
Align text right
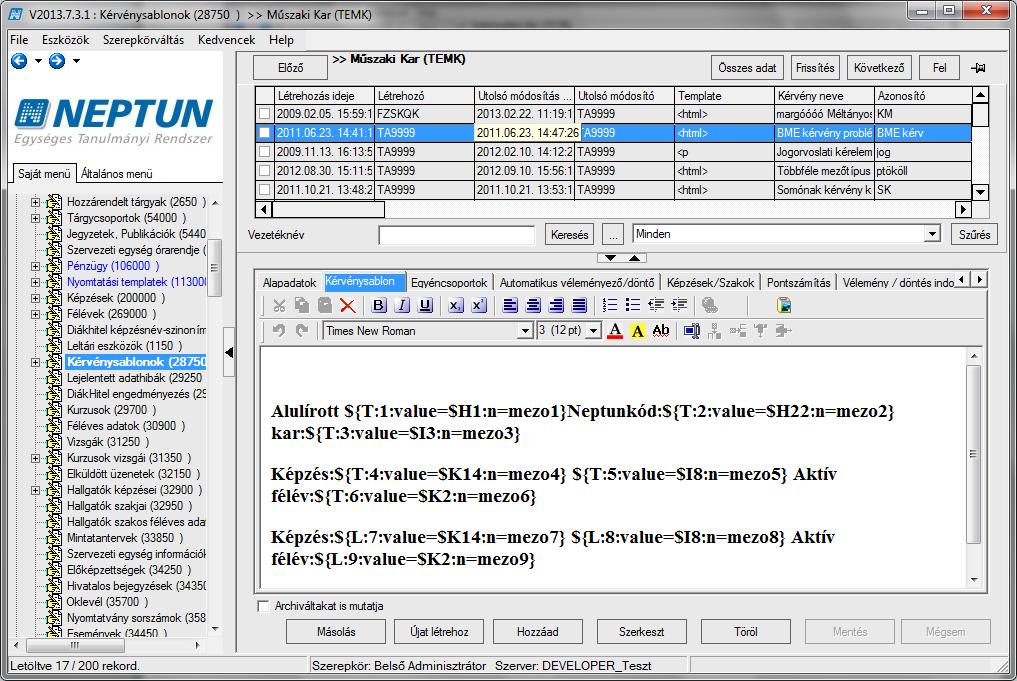pyautogui.click(x=556, y=305)
